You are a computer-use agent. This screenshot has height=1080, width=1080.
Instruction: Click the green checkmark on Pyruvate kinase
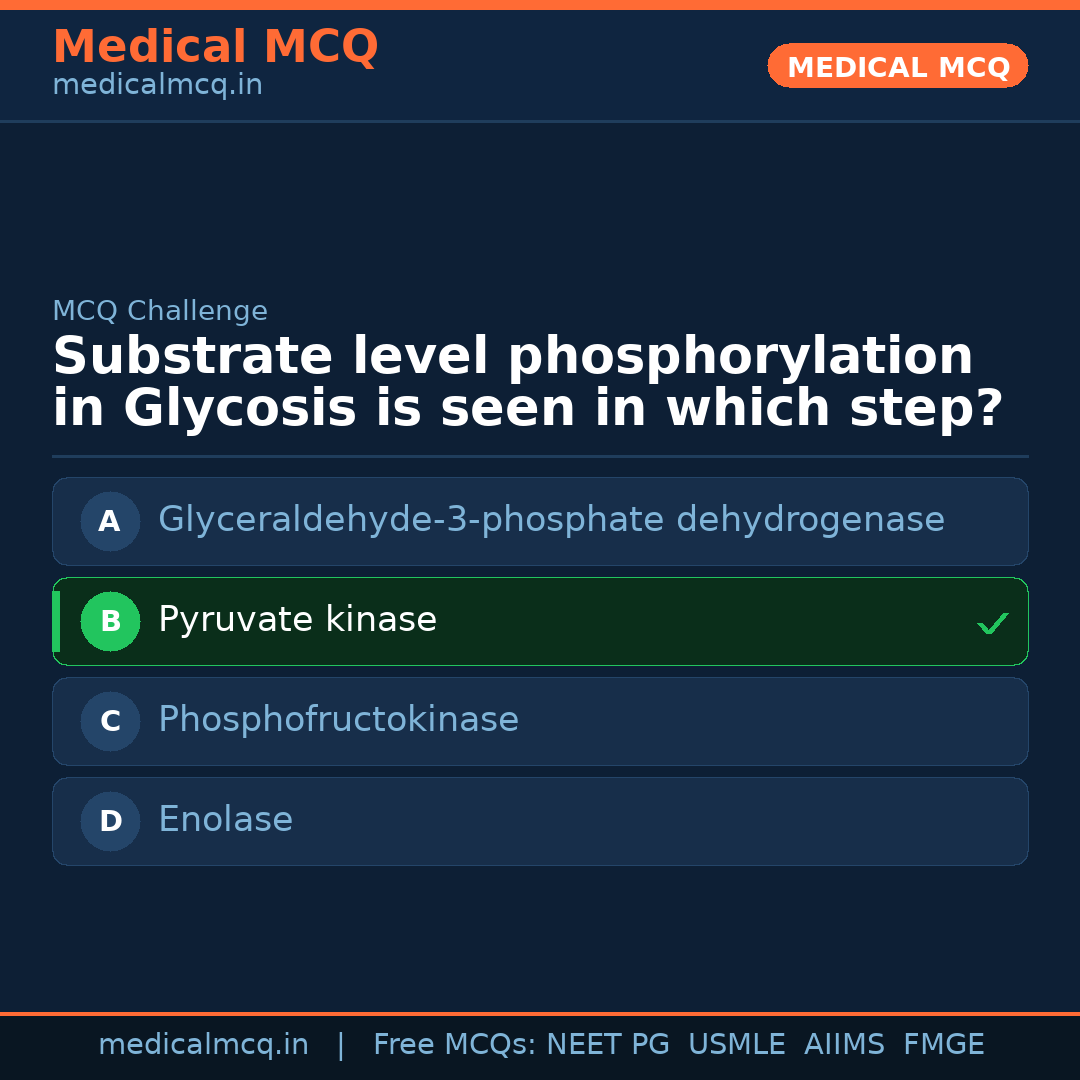click(992, 624)
